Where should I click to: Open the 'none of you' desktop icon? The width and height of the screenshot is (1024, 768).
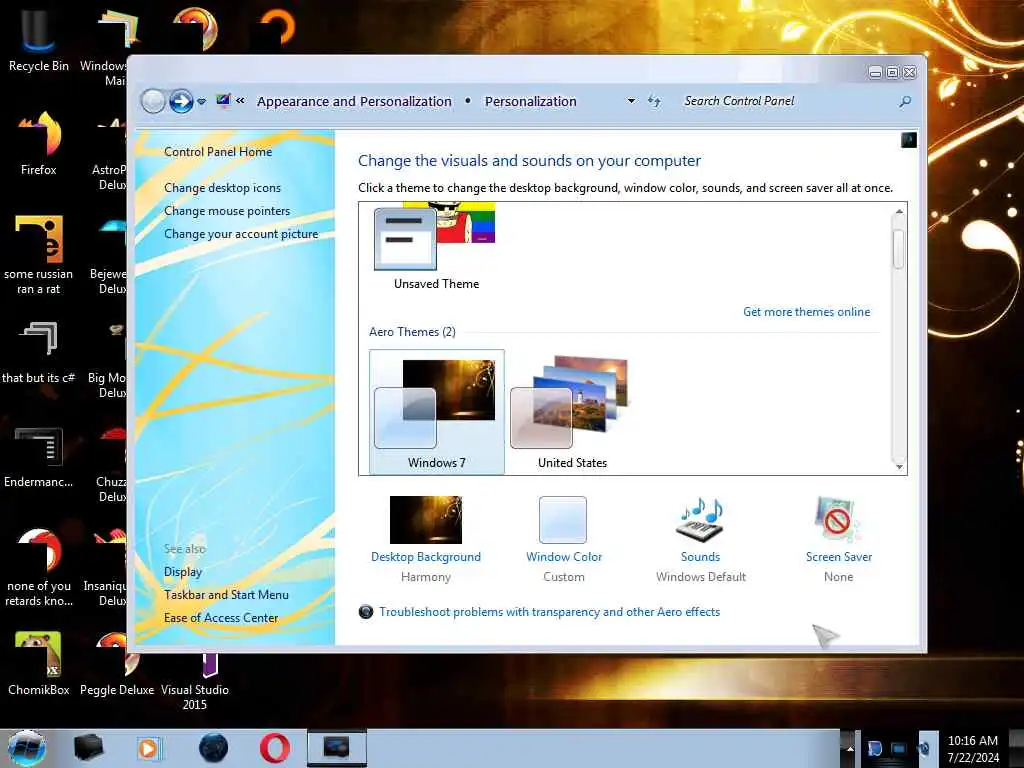[38, 567]
